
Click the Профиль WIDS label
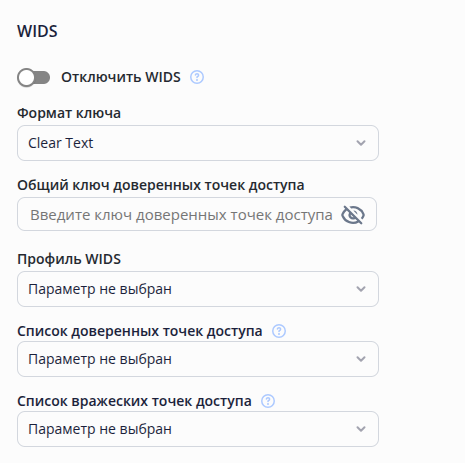[69, 259]
